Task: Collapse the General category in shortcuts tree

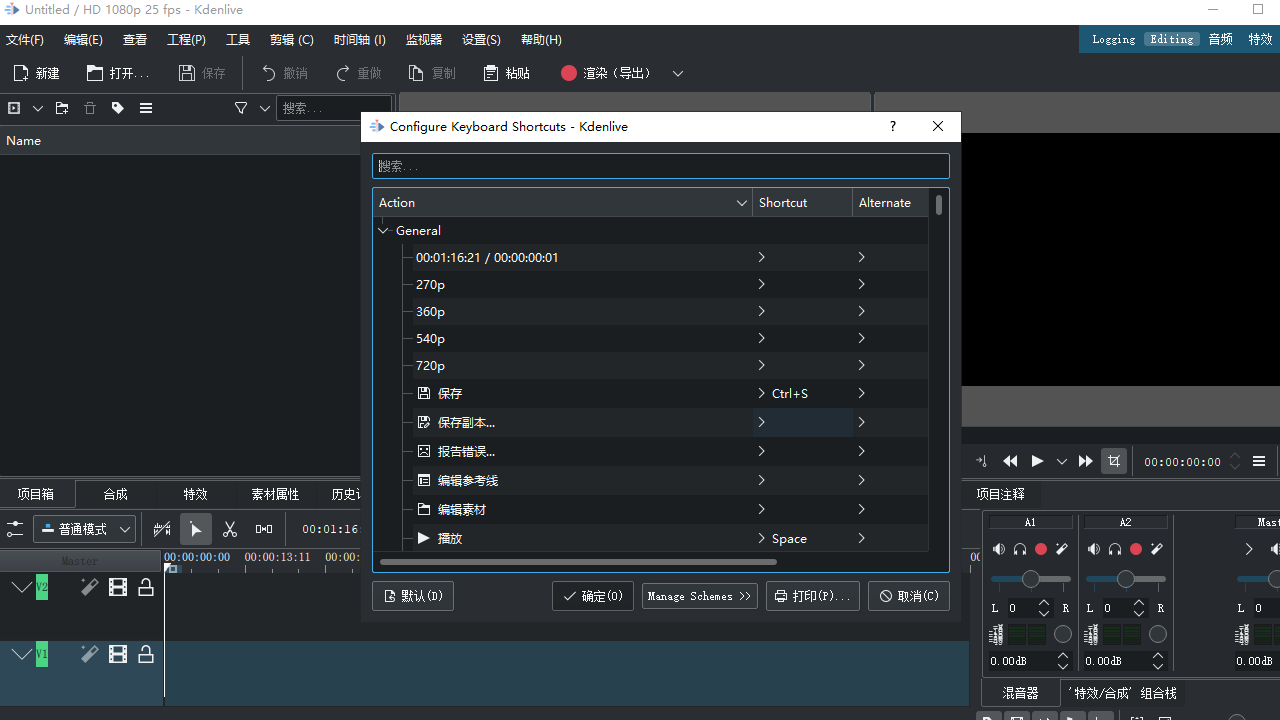Action: tap(384, 231)
